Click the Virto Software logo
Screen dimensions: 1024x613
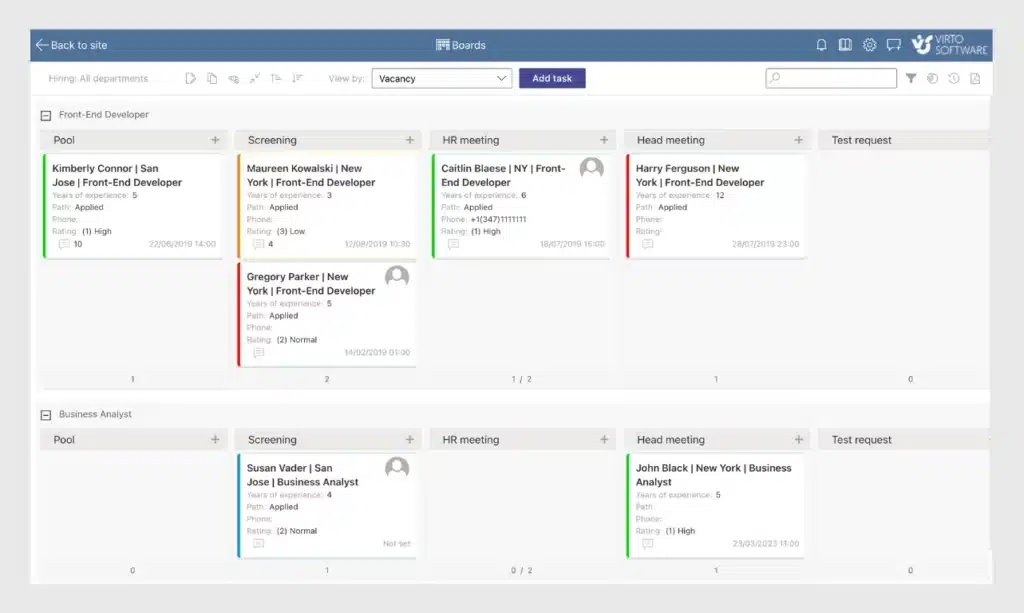coord(950,44)
